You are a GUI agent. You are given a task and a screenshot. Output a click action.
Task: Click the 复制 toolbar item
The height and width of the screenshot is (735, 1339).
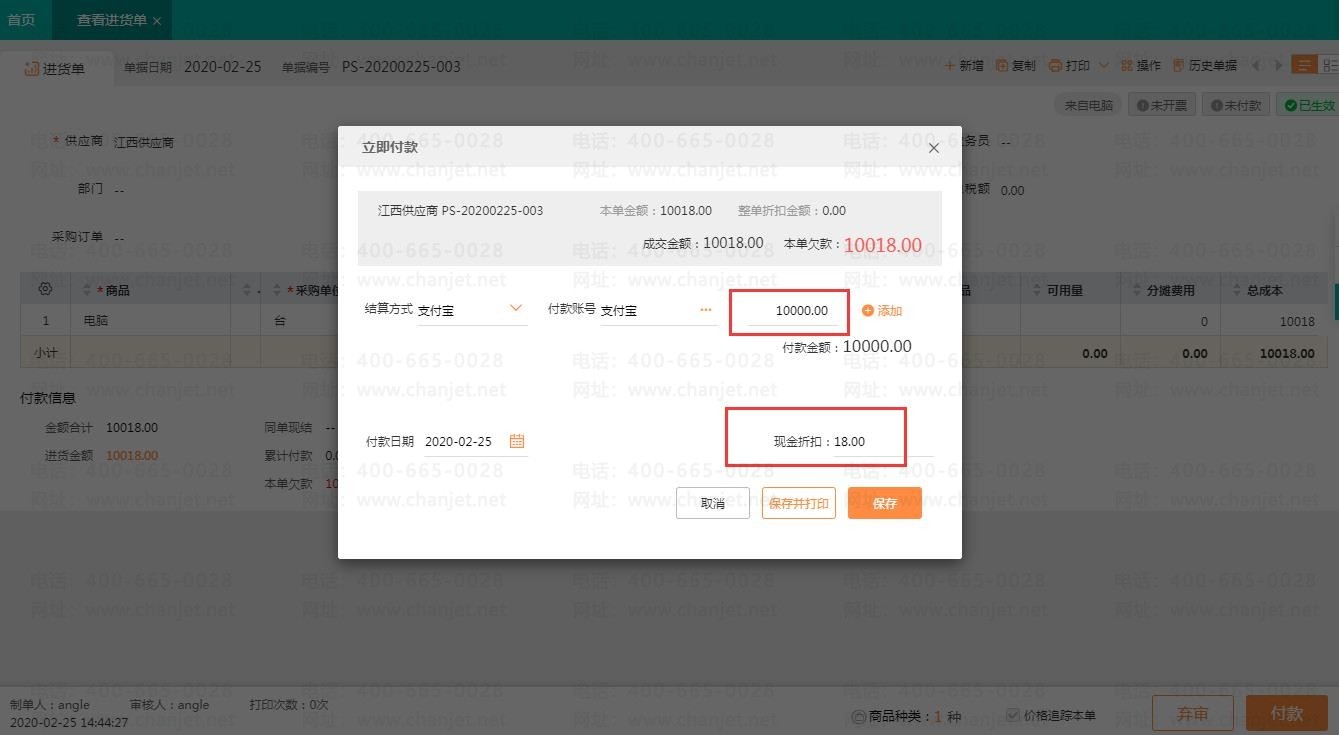pyautogui.click(x=1016, y=66)
